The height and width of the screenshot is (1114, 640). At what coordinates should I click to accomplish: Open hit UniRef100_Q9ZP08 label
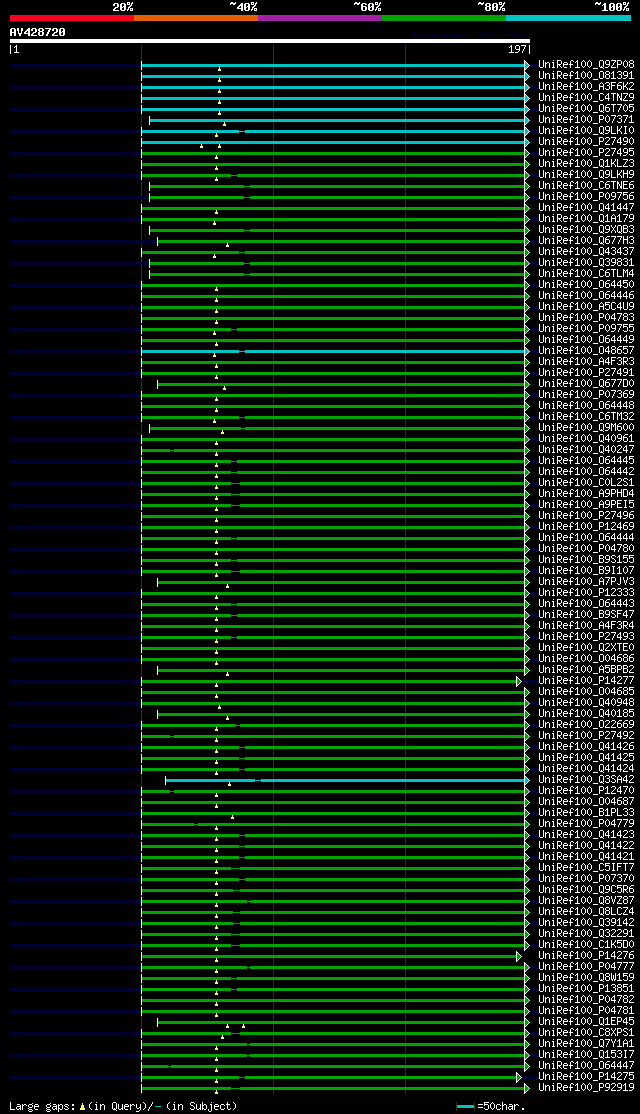click(586, 65)
